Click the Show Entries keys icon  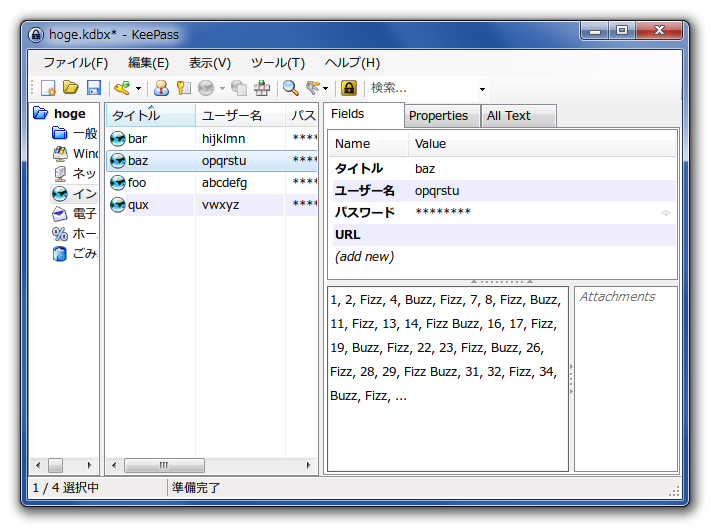313,87
